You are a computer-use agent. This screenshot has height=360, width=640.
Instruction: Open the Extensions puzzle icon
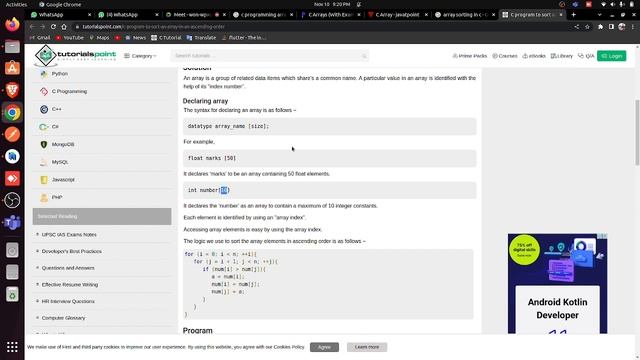point(600,27)
